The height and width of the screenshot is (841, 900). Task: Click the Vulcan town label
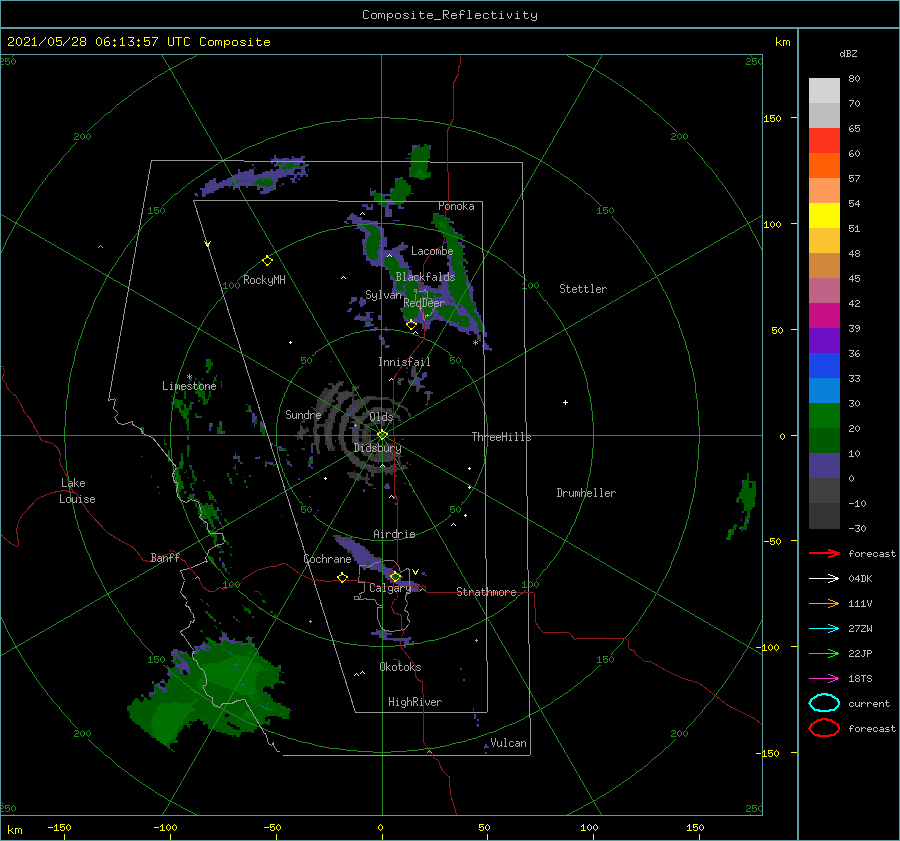click(x=508, y=743)
